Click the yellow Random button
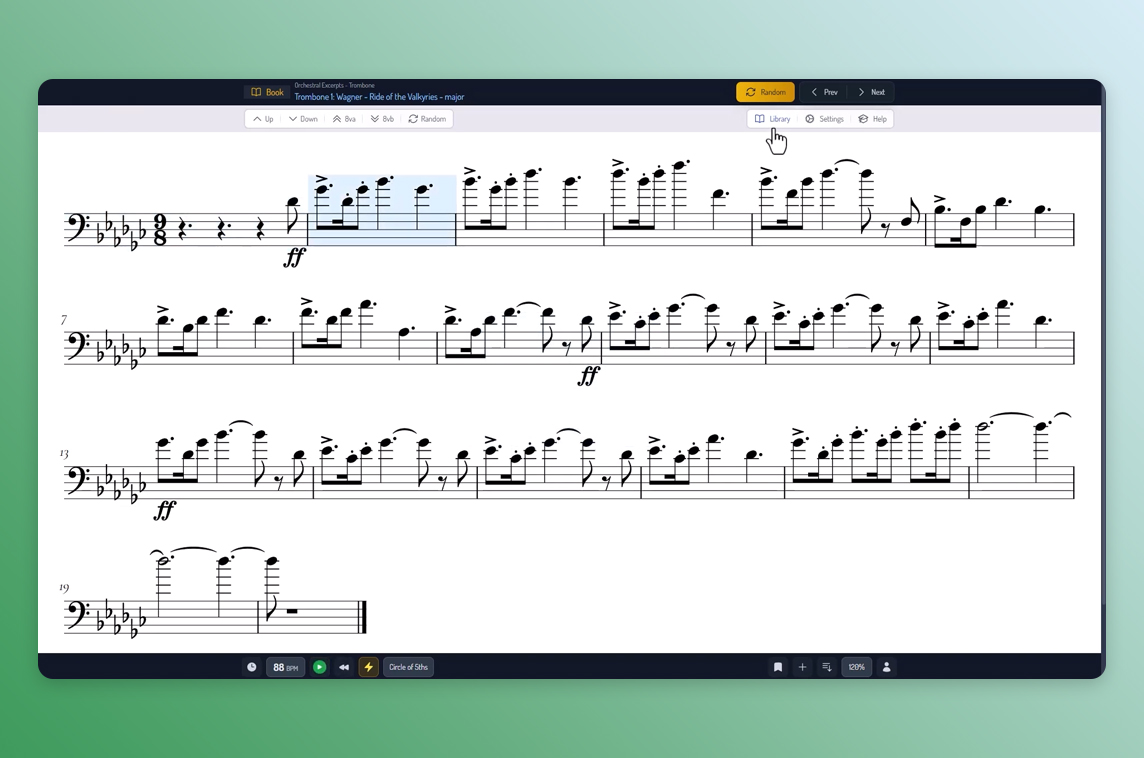 pyautogui.click(x=765, y=92)
